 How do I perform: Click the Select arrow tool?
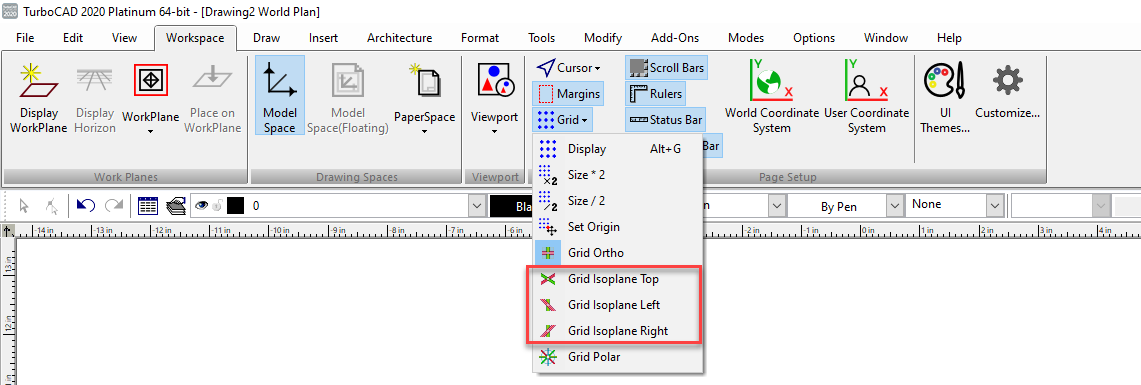(x=24, y=206)
